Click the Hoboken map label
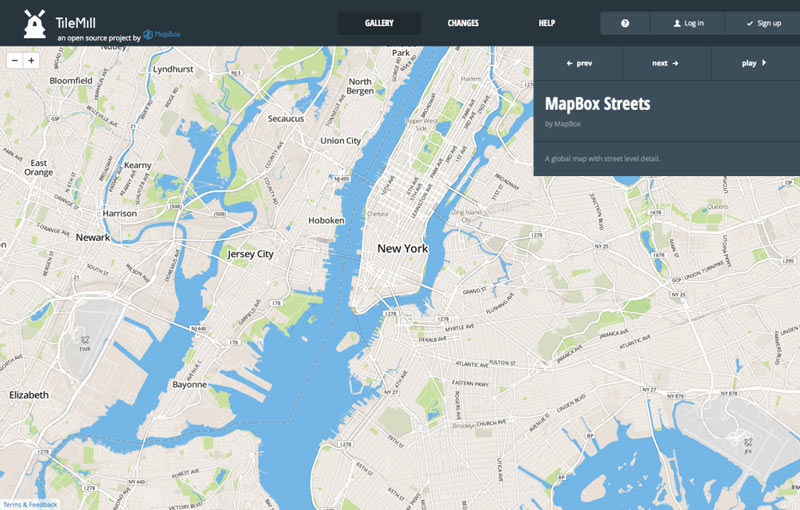Viewport: 800px width, 510px height. pyautogui.click(x=327, y=220)
